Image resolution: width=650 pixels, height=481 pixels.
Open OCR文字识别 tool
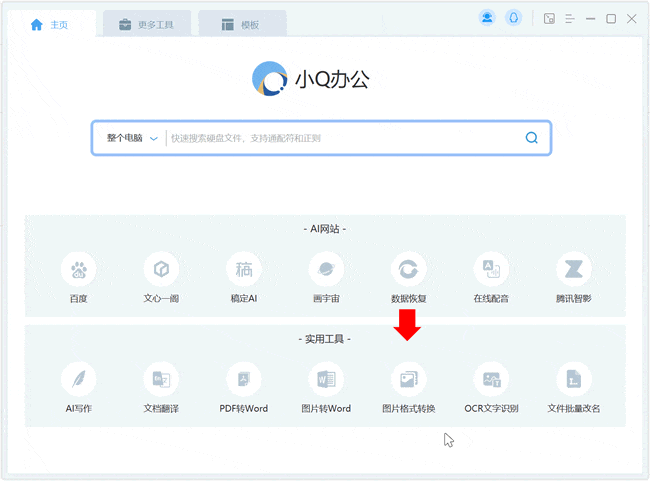[x=491, y=380]
